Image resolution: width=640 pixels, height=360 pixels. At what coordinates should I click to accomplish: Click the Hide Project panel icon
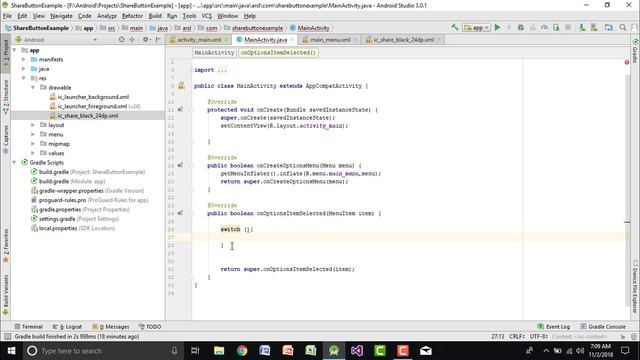tap(158, 40)
